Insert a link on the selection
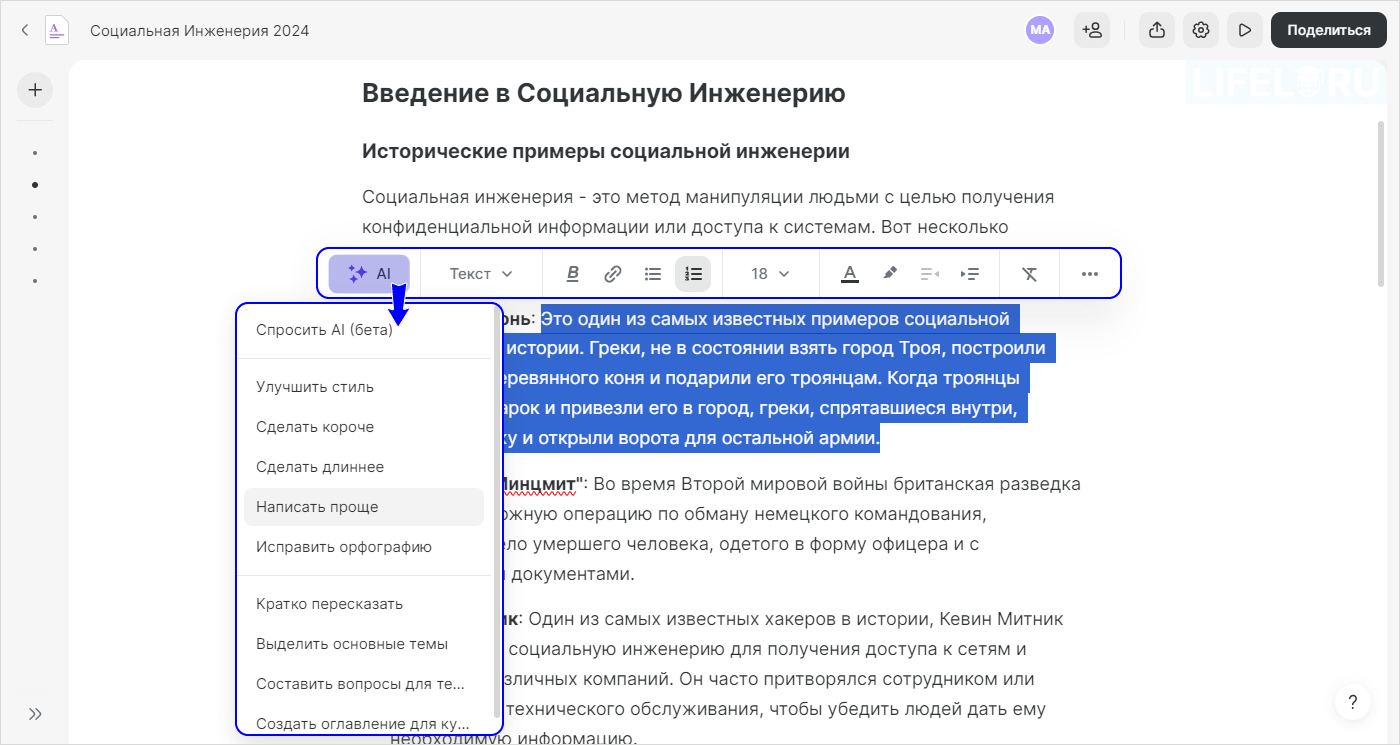The width and height of the screenshot is (1400, 745). point(612,273)
